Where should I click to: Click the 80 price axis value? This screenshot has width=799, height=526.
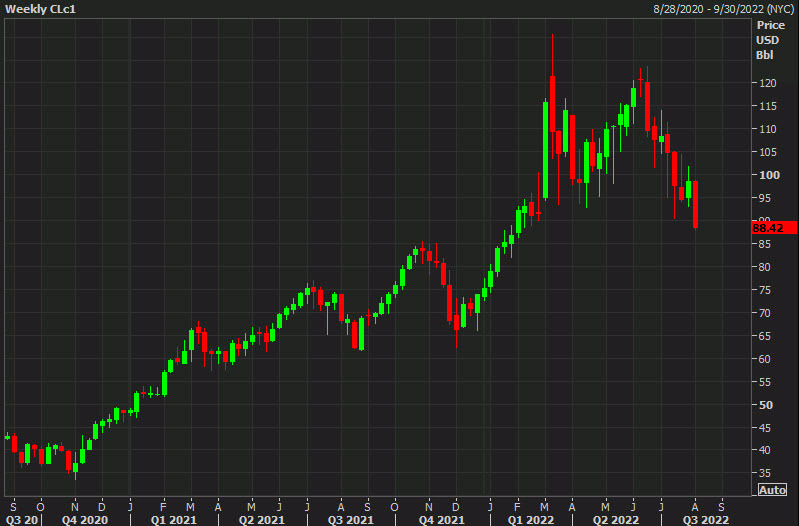coord(765,267)
